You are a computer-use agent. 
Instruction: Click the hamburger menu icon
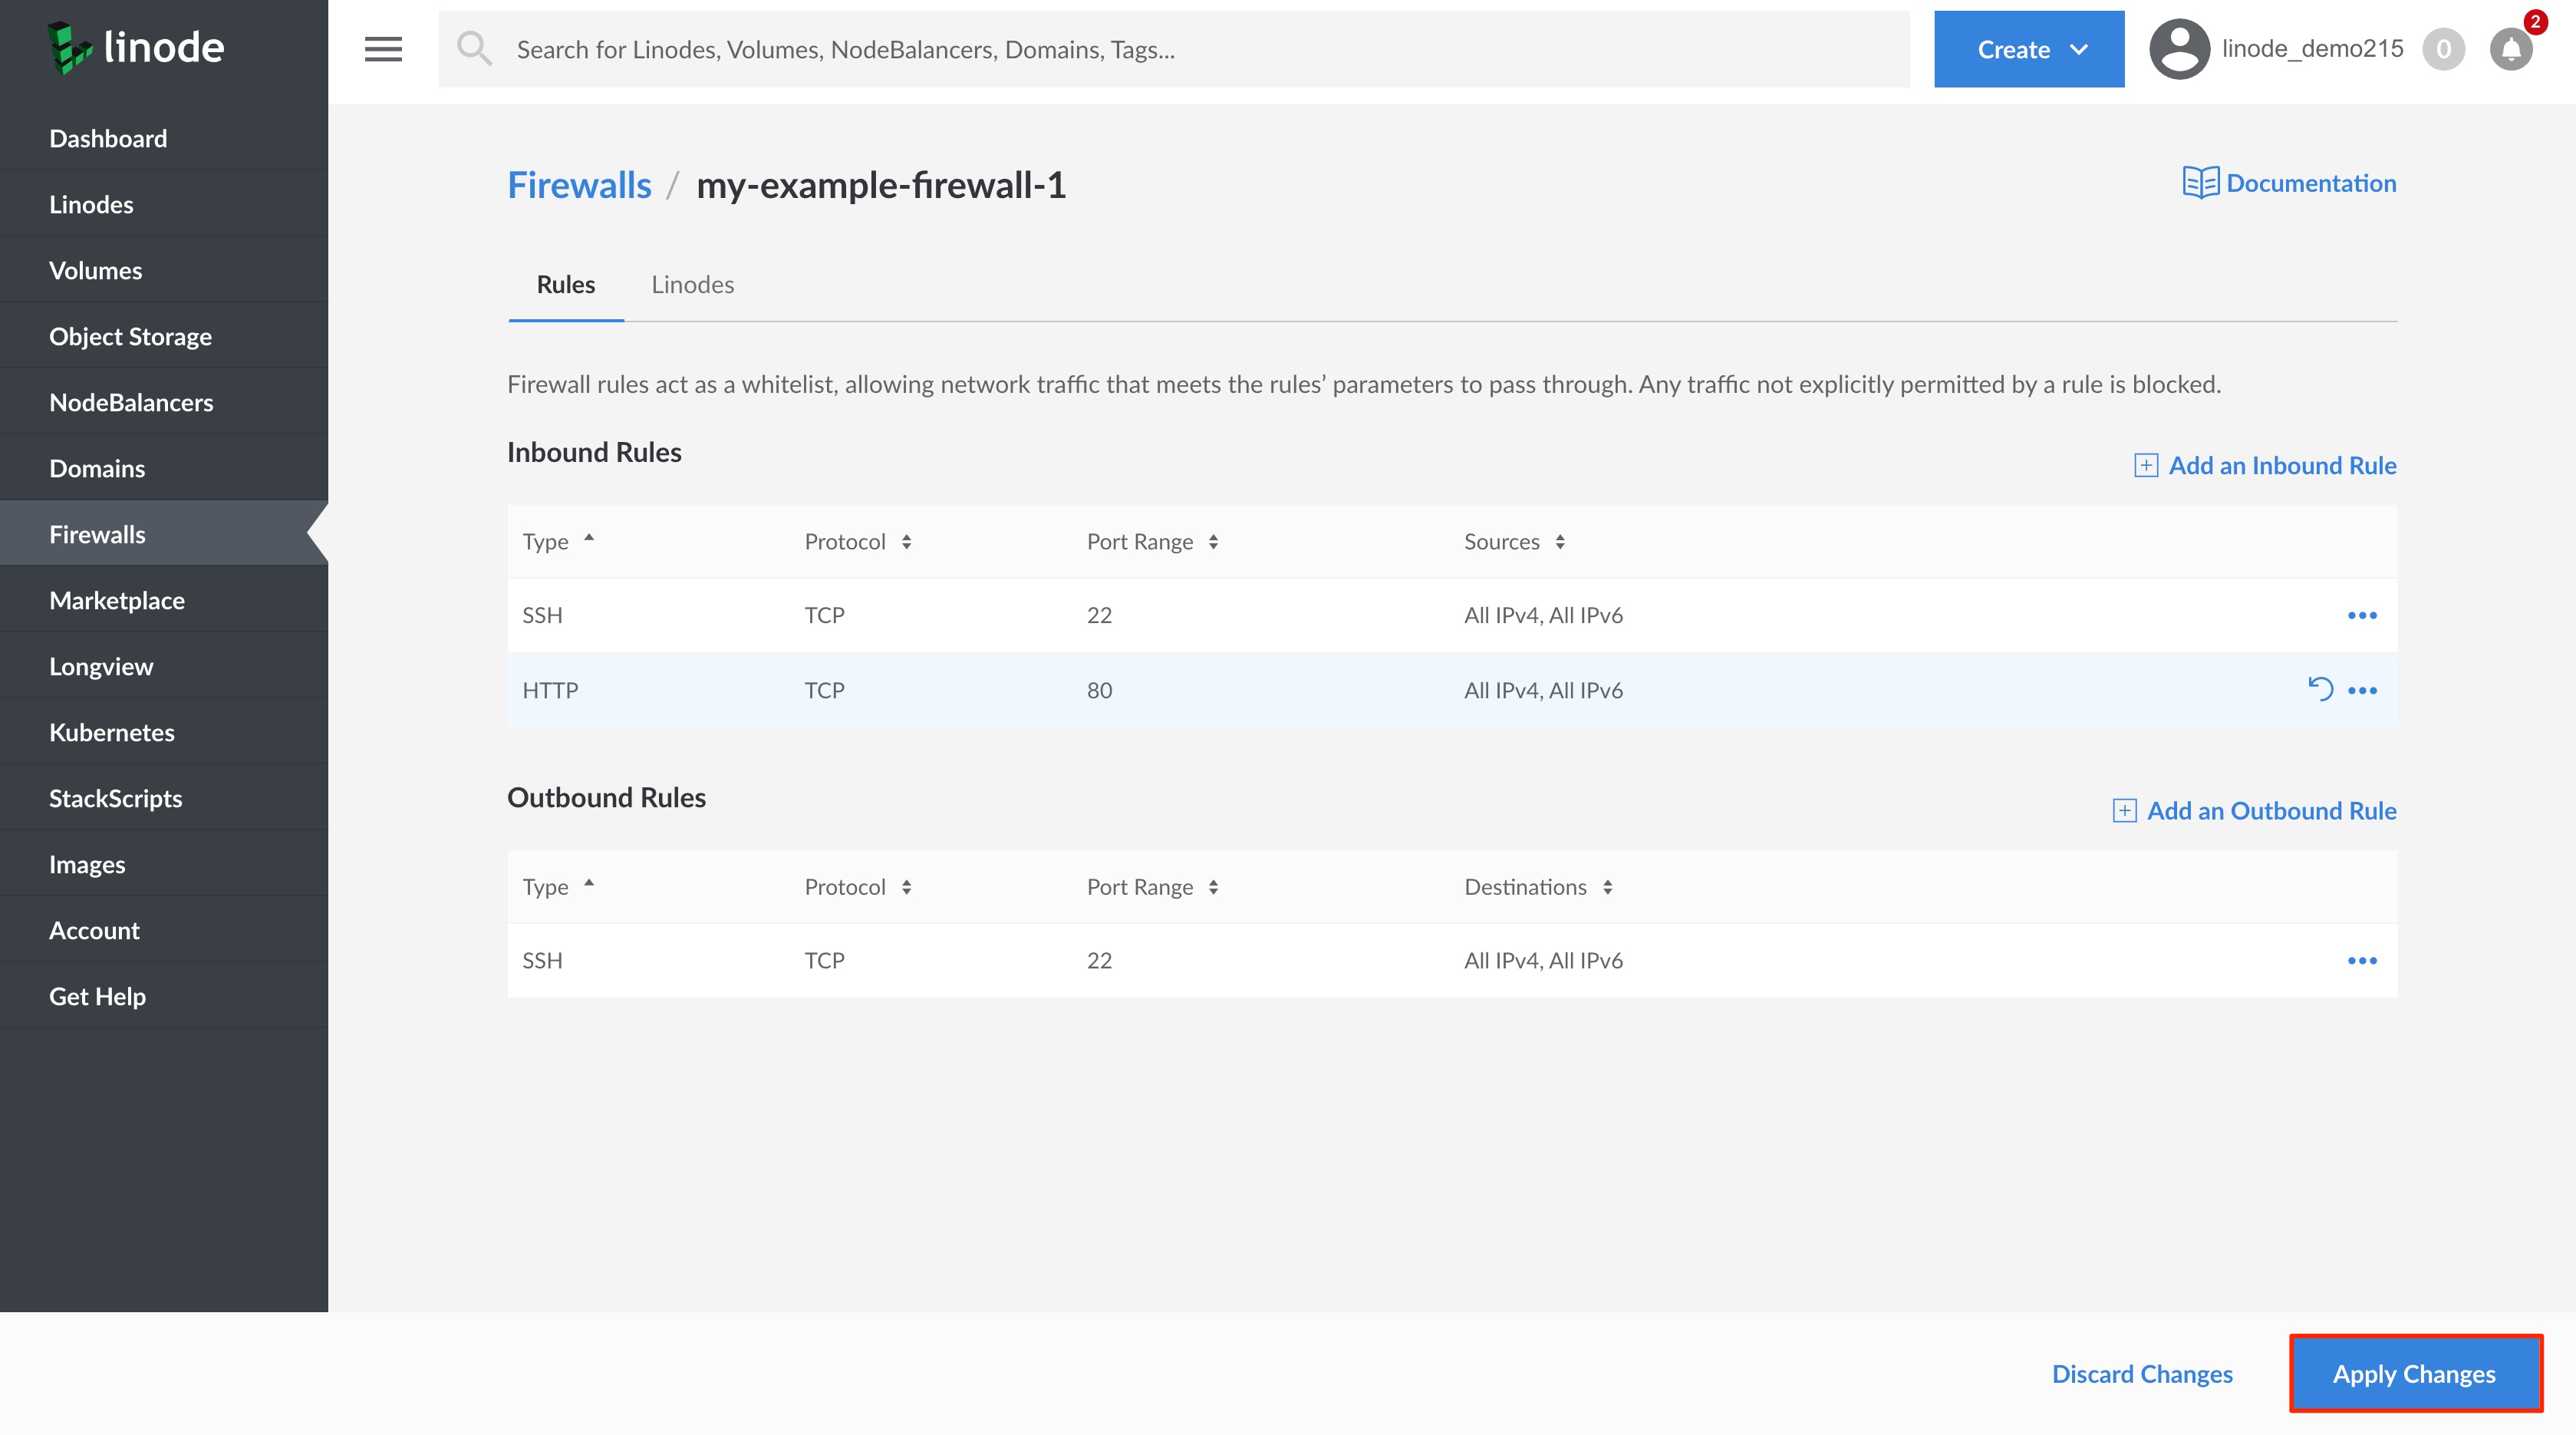click(383, 49)
